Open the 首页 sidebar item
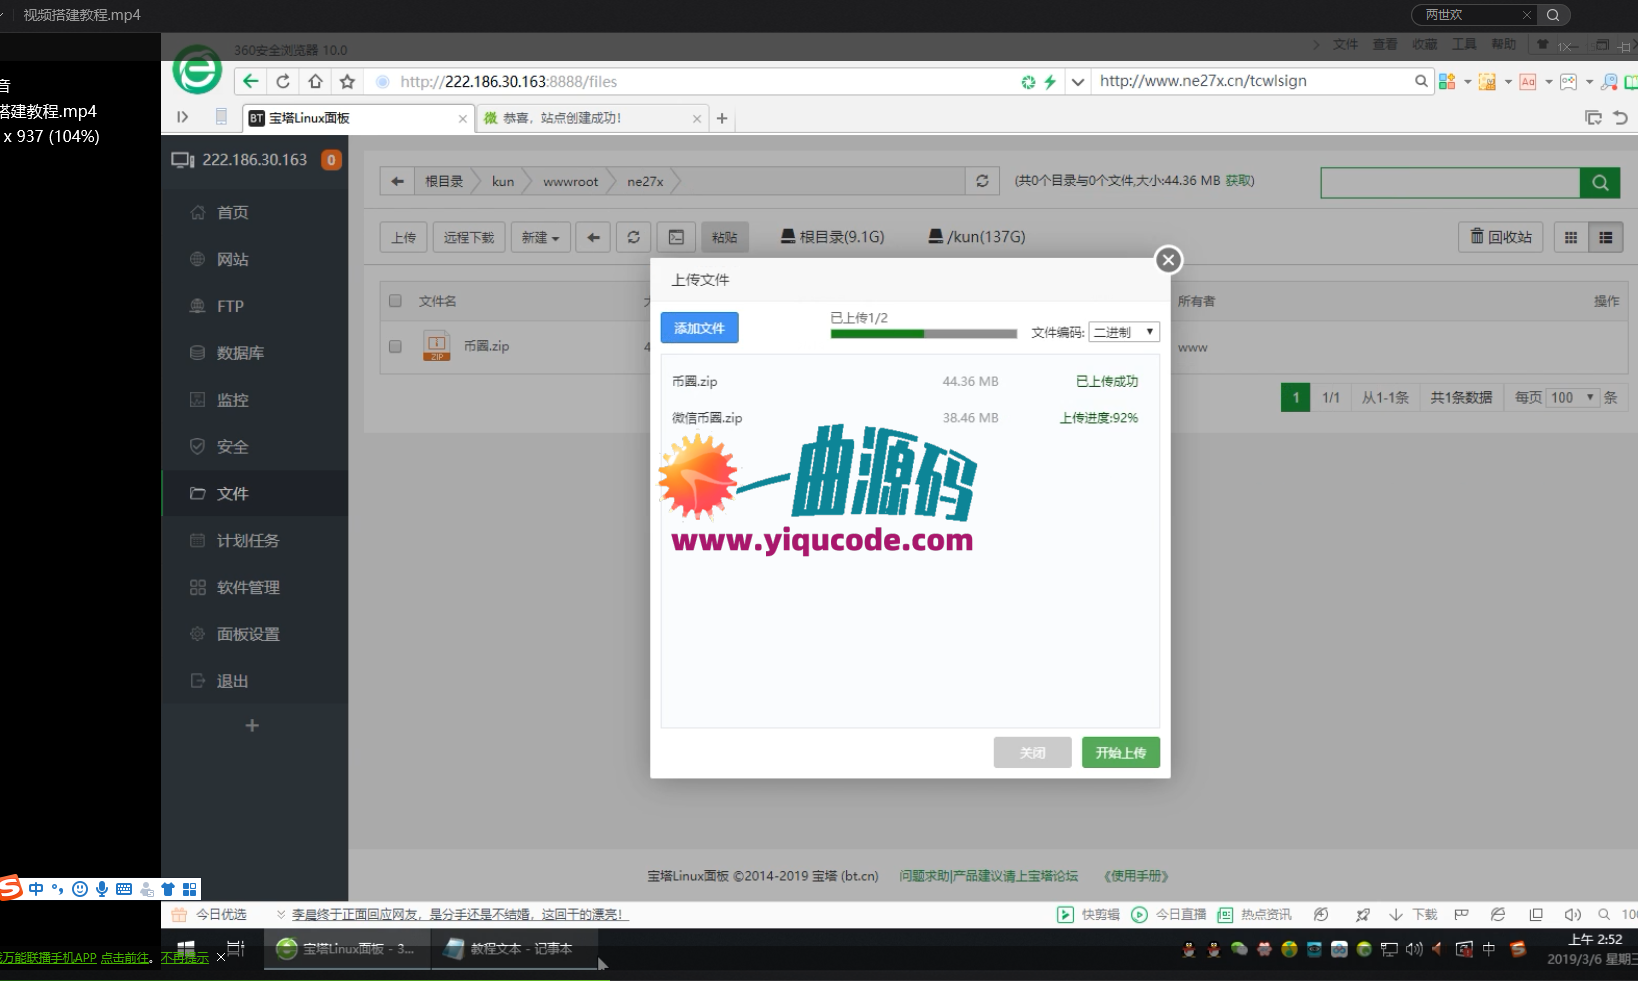The width and height of the screenshot is (1638, 981). pyautogui.click(x=255, y=212)
